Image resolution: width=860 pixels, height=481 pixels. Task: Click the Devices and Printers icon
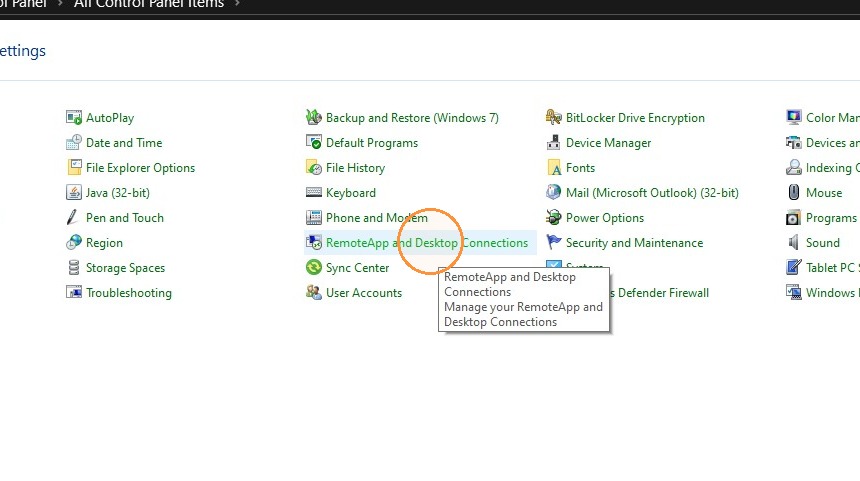coord(794,143)
